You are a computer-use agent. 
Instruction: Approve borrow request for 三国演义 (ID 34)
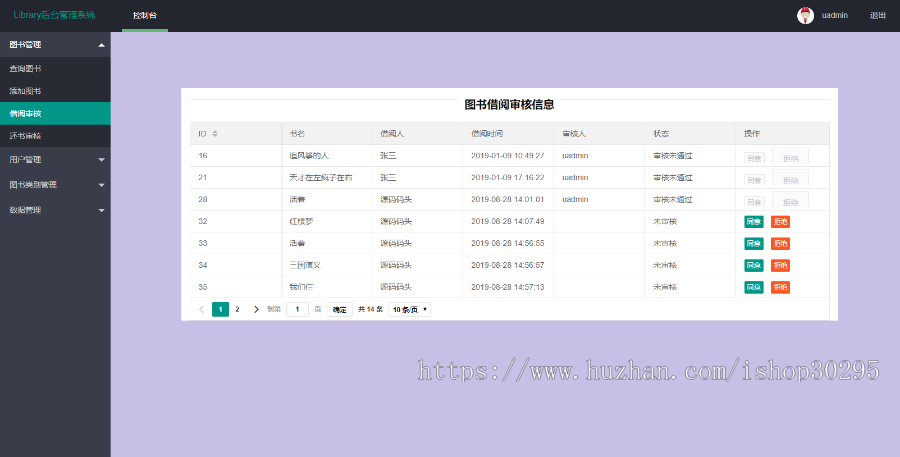[754, 265]
